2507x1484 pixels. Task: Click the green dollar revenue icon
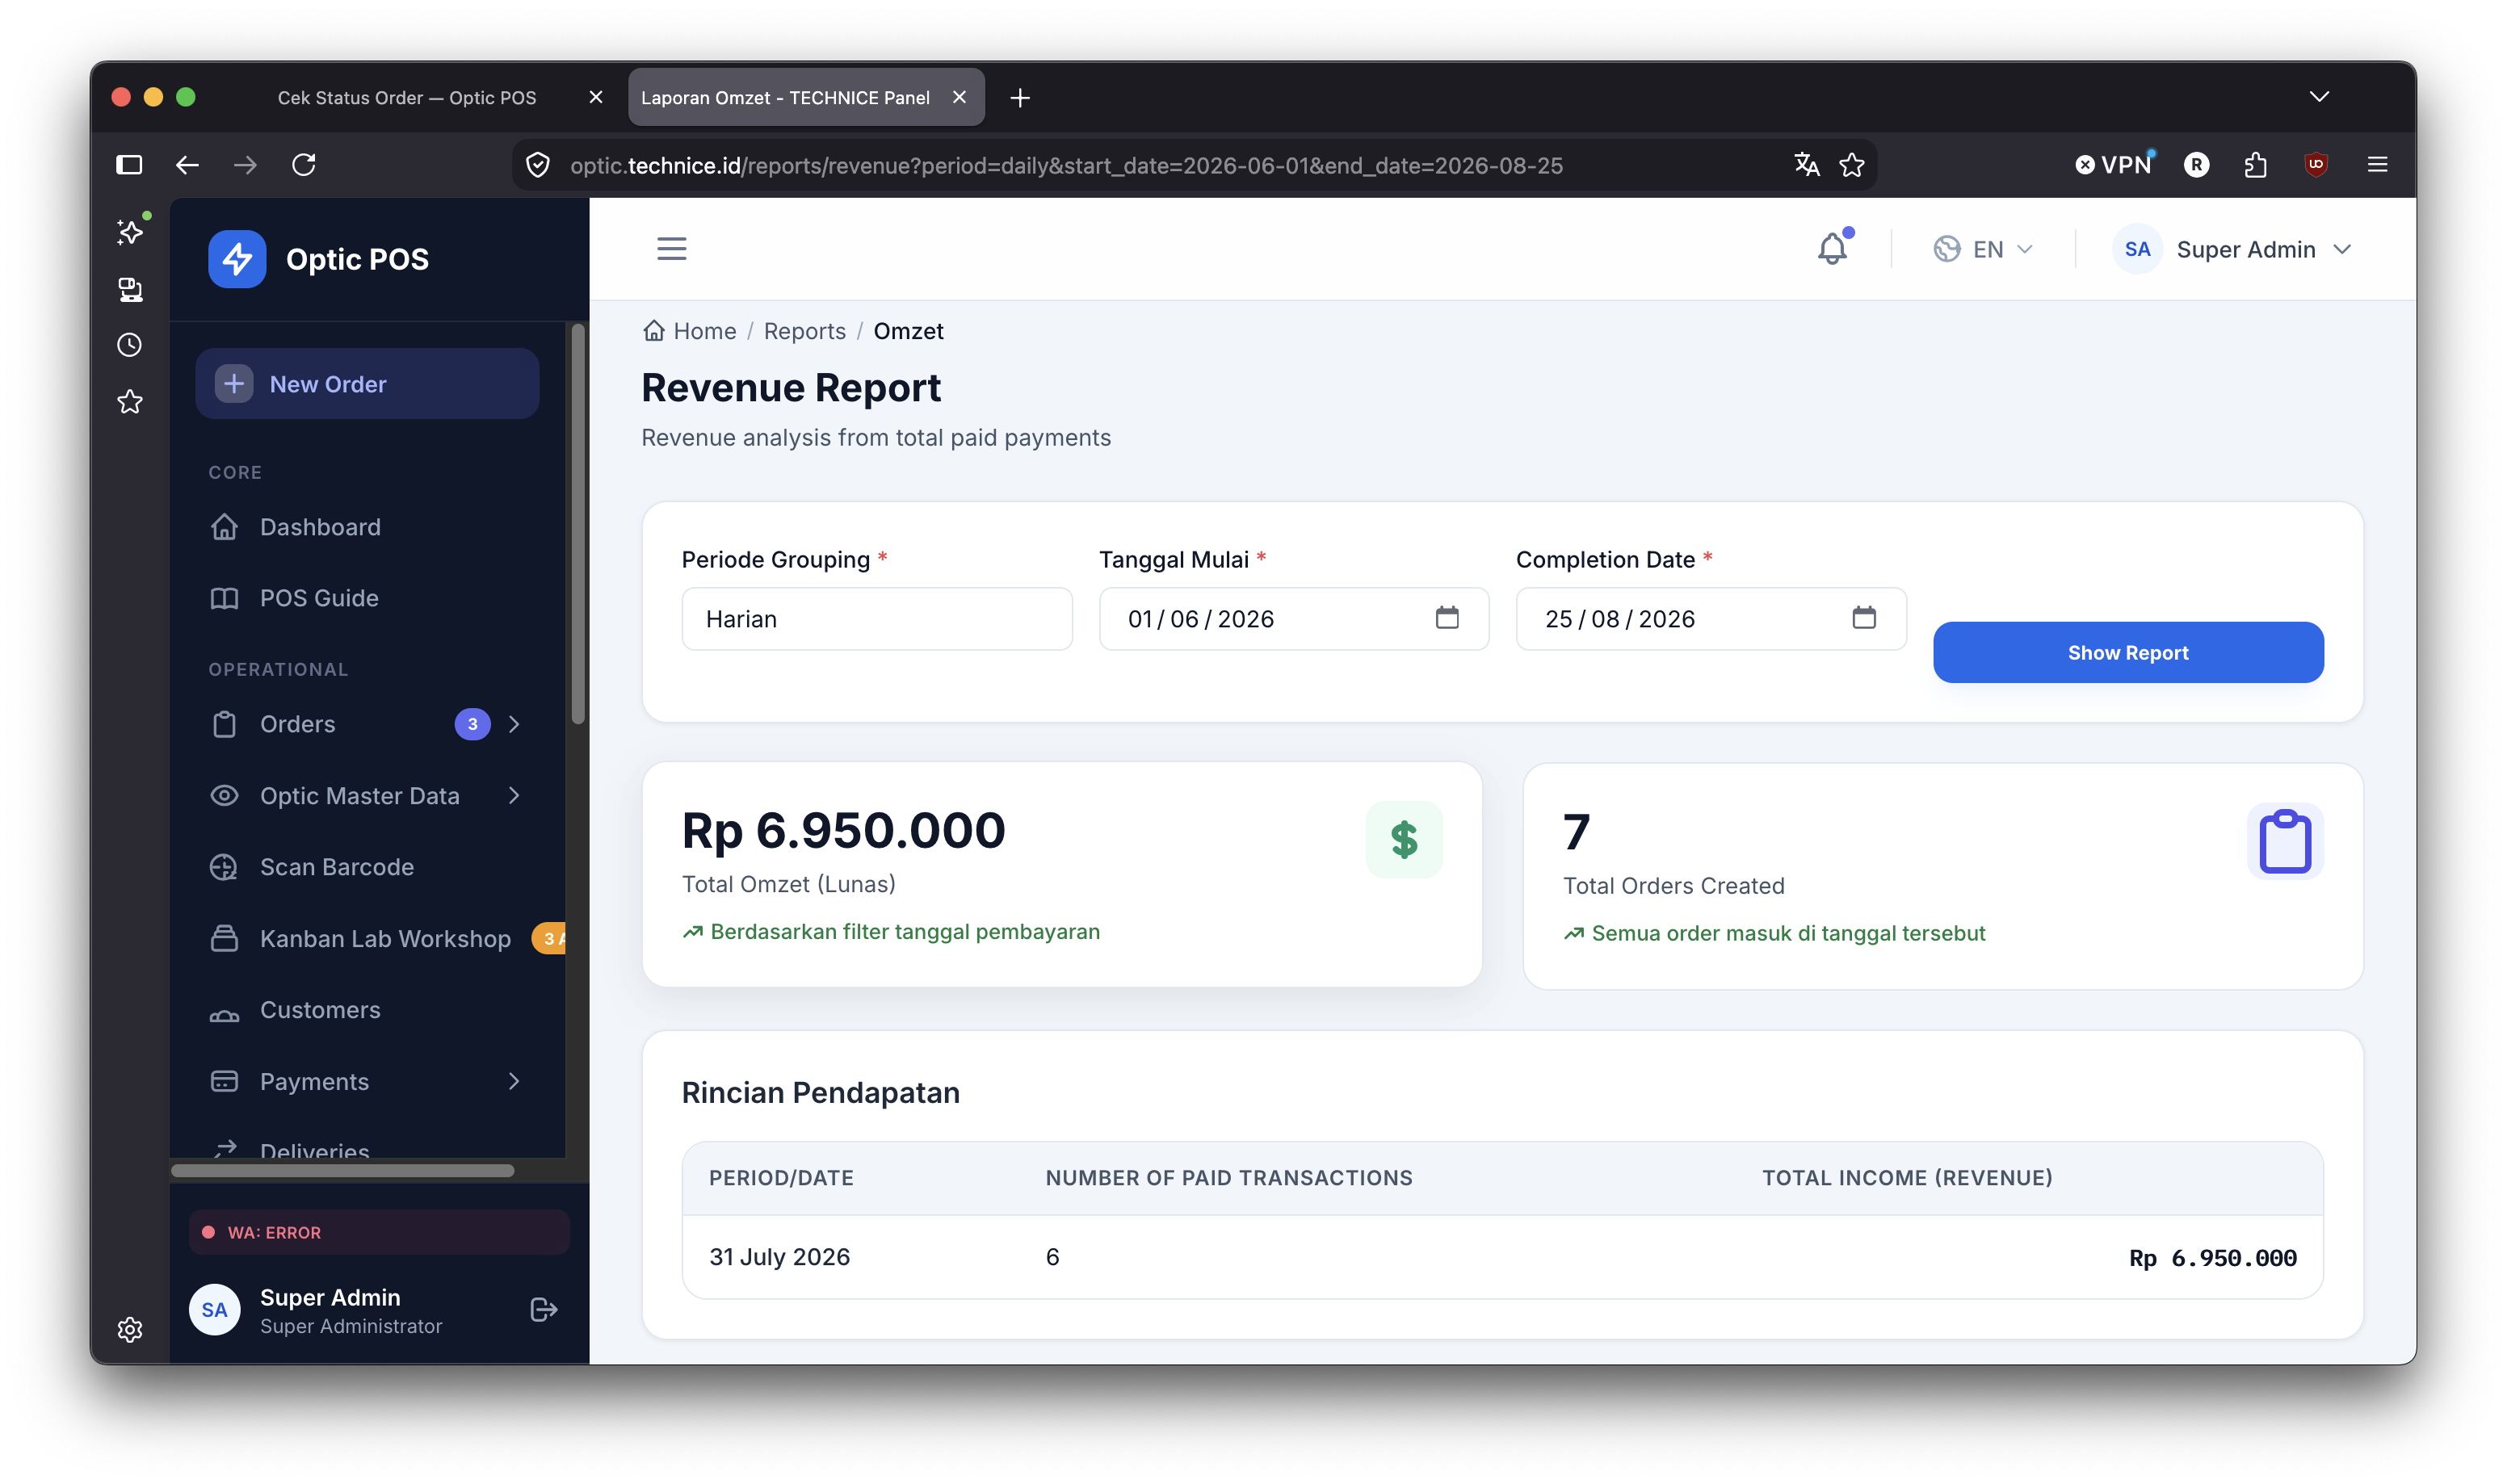(1403, 839)
